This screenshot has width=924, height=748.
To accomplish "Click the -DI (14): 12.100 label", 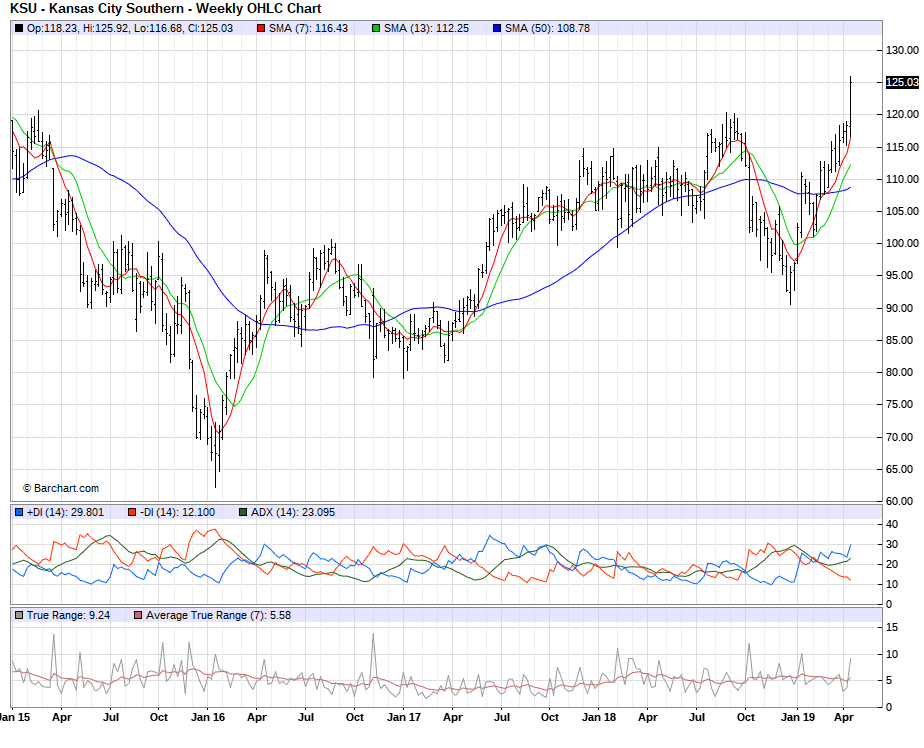I will pyautogui.click(x=177, y=512).
